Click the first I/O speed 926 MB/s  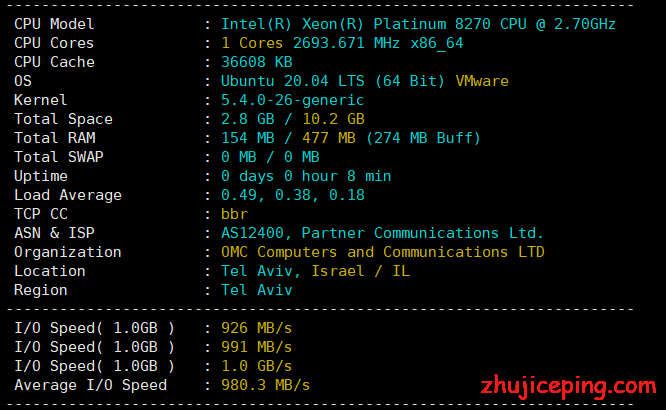[256, 328]
